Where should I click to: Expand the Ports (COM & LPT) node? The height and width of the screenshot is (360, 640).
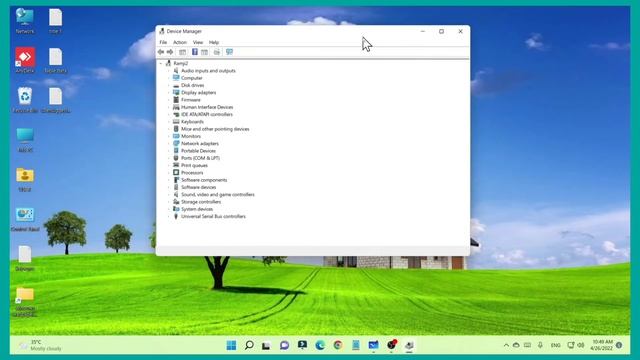[x=169, y=158]
